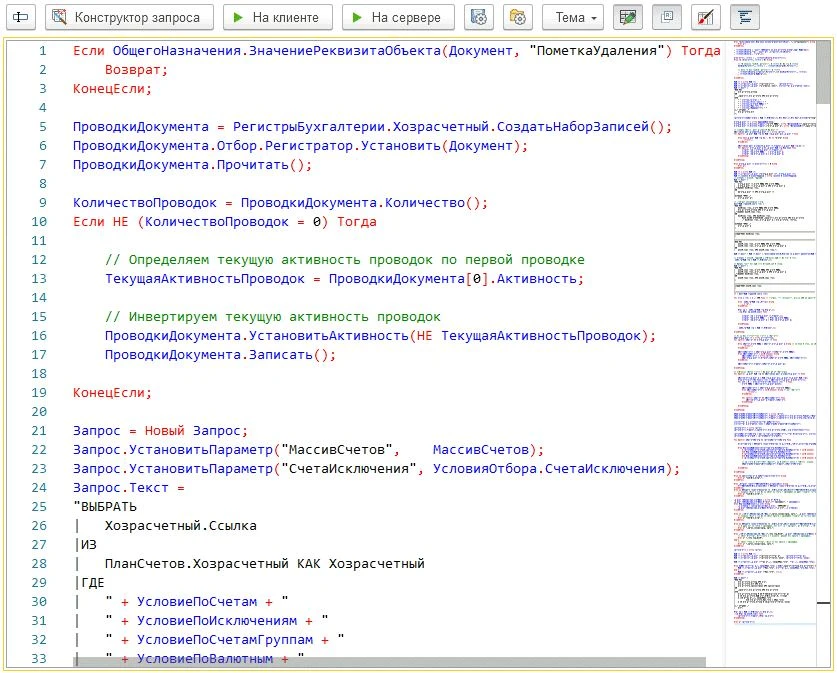Toggle the text alignment lines icon
The image size is (837, 673).
point(744,17)
